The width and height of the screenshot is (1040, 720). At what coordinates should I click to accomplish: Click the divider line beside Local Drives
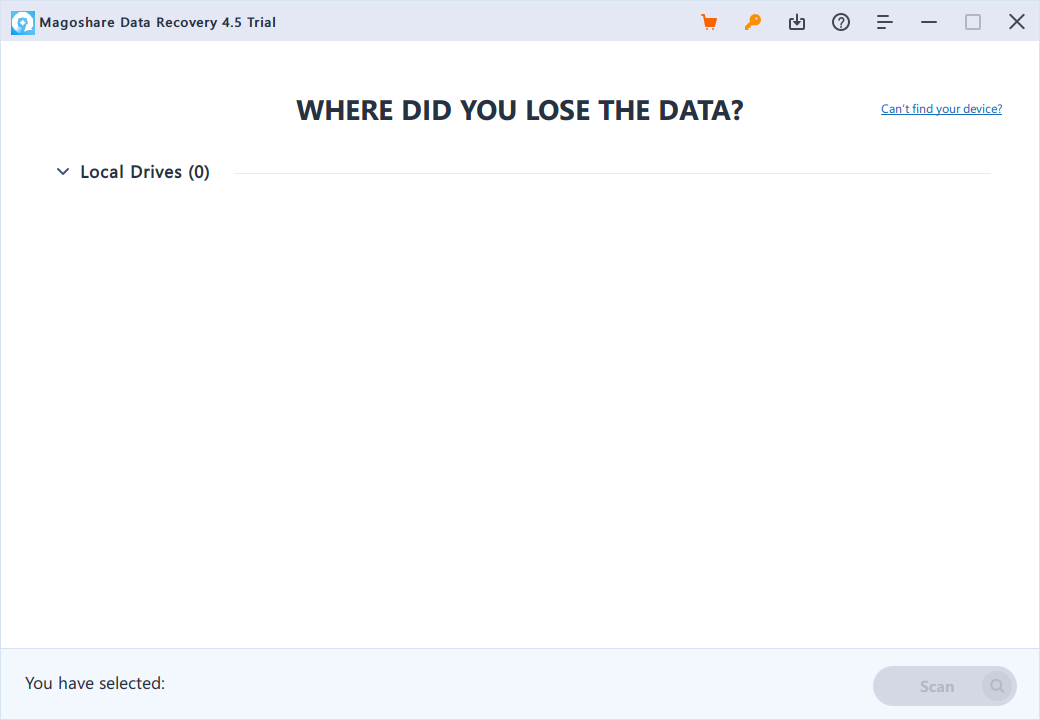point(612,173)
